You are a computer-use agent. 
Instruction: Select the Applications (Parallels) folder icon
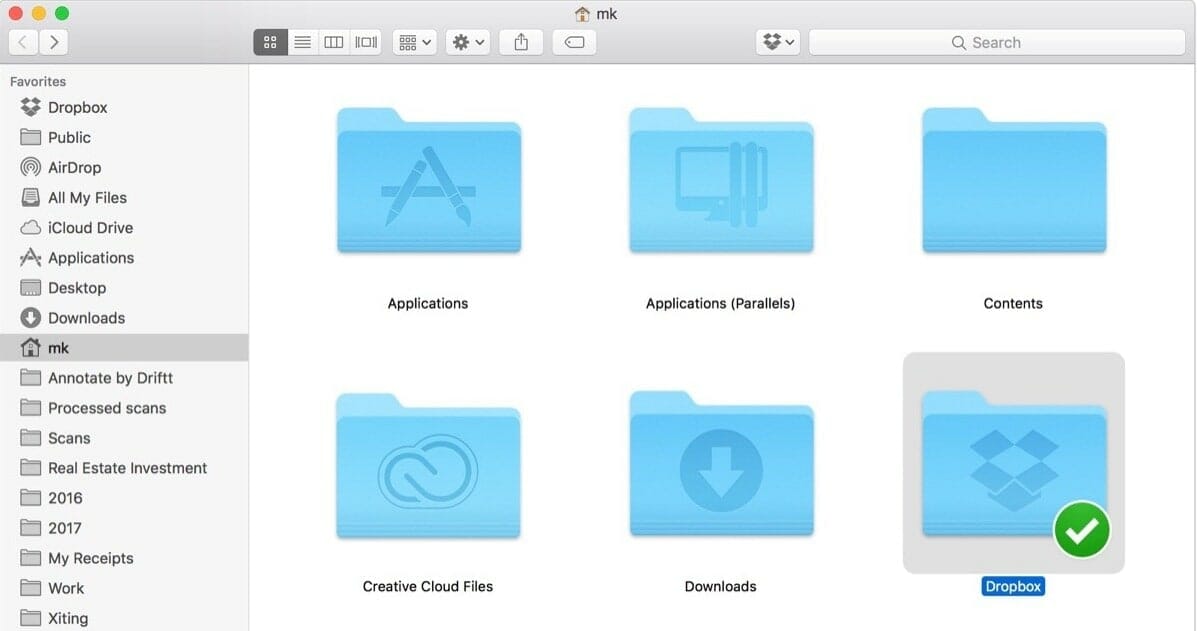(721, 181)
